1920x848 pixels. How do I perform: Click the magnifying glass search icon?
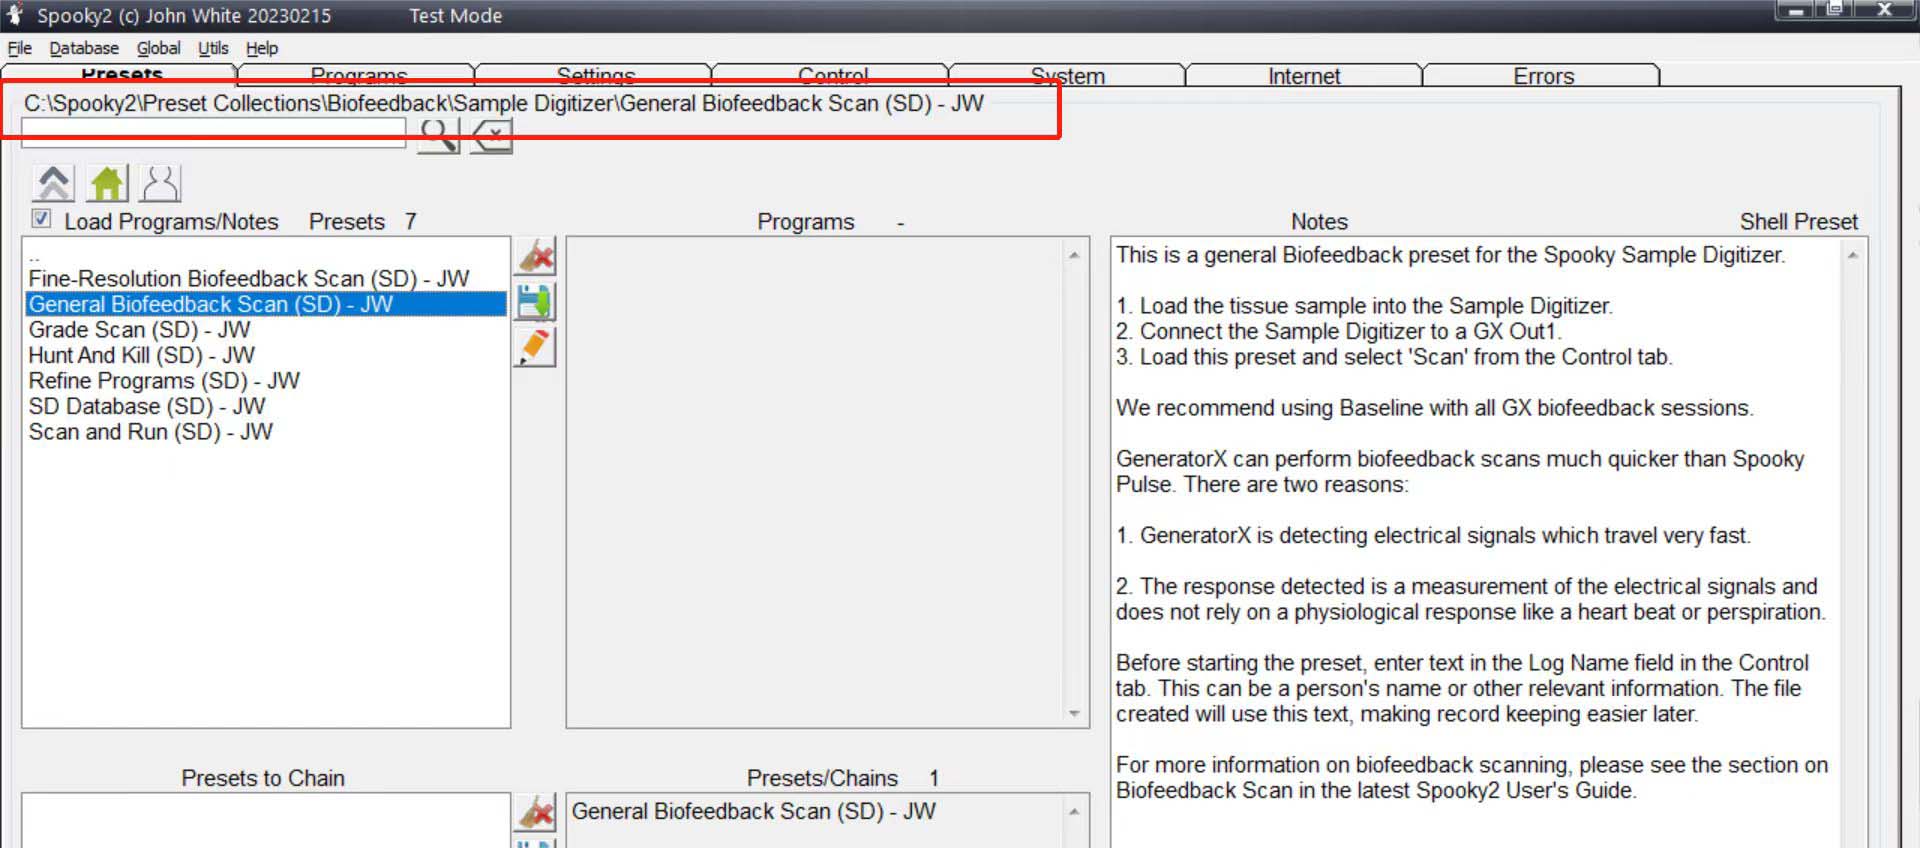click(x=438, y=136)
